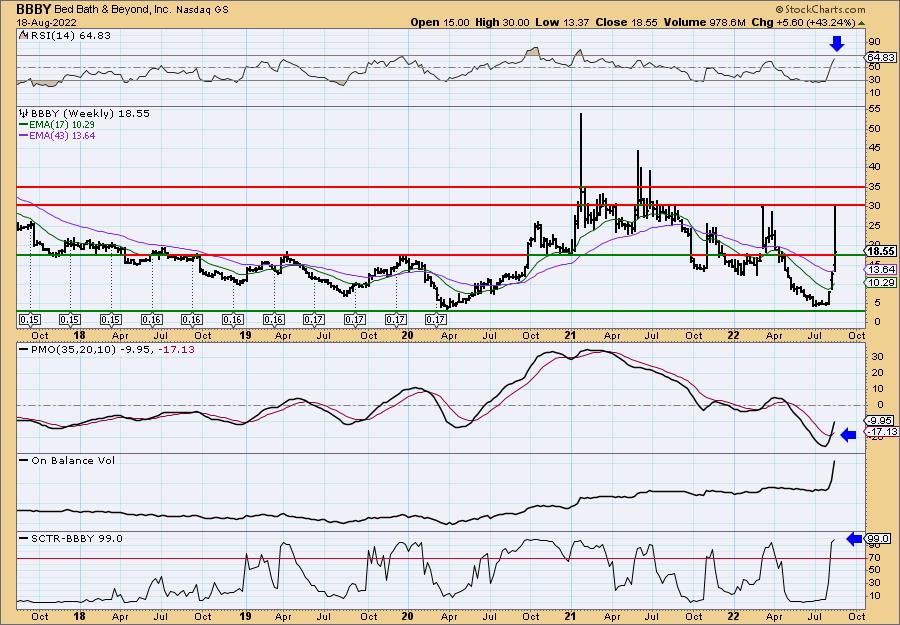Select the SCTR-BBBY 99.0 panel legend
Screen dimensions: 900x625
(71, 538)
